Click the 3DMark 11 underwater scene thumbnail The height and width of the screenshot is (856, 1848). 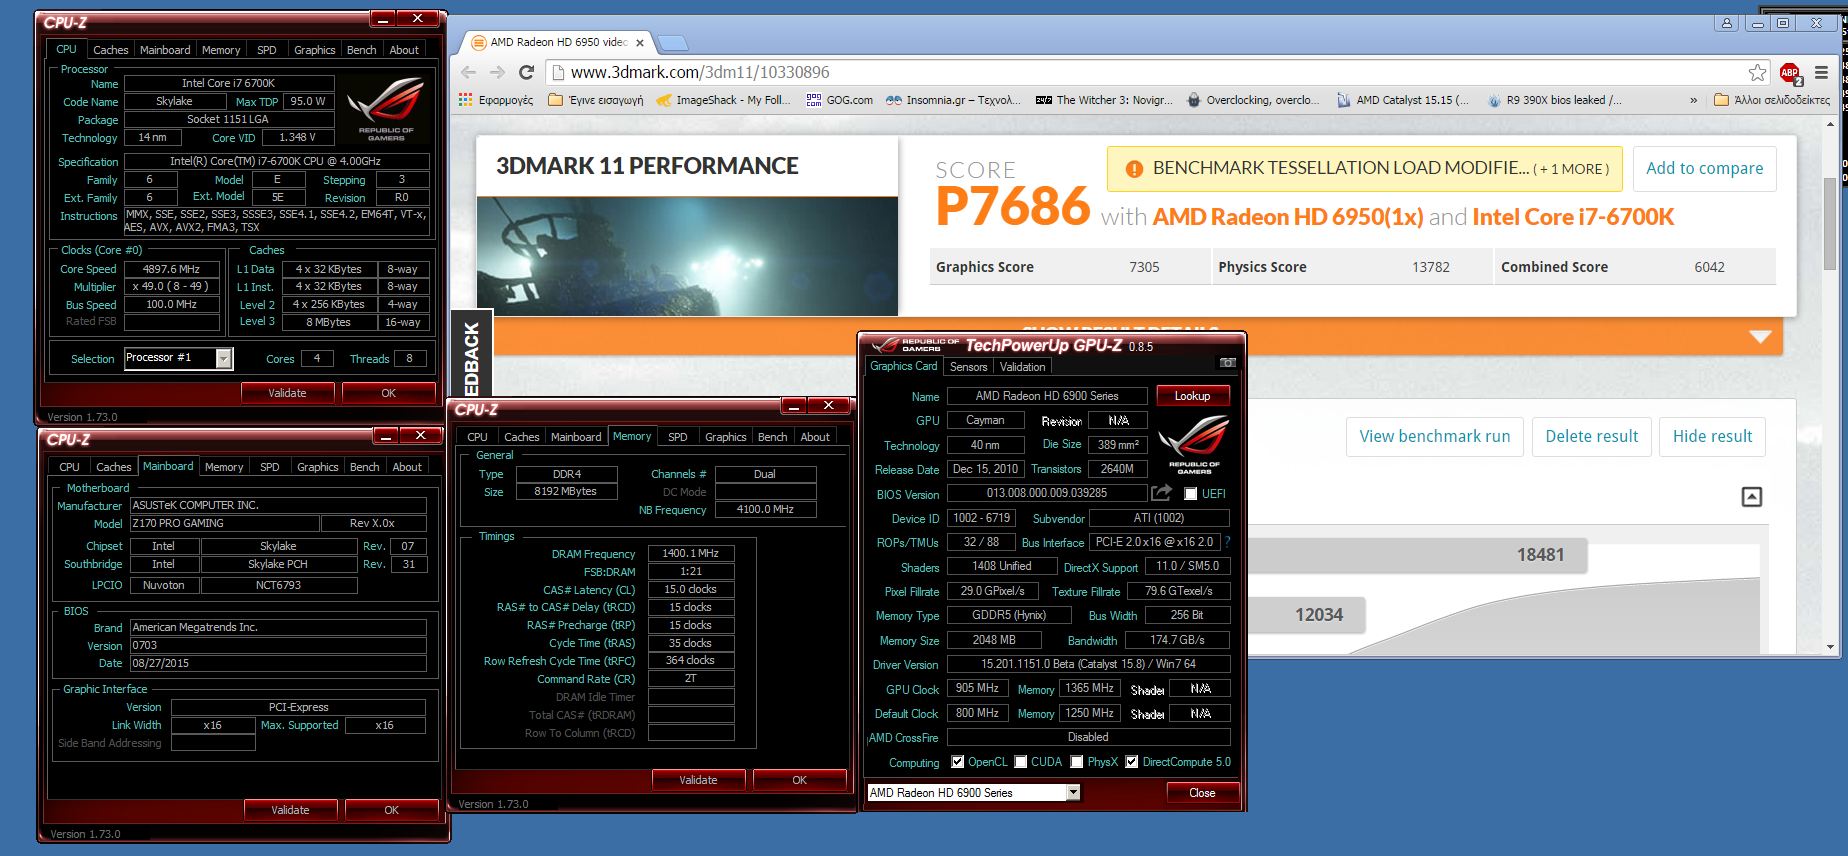tap(686, 256)
